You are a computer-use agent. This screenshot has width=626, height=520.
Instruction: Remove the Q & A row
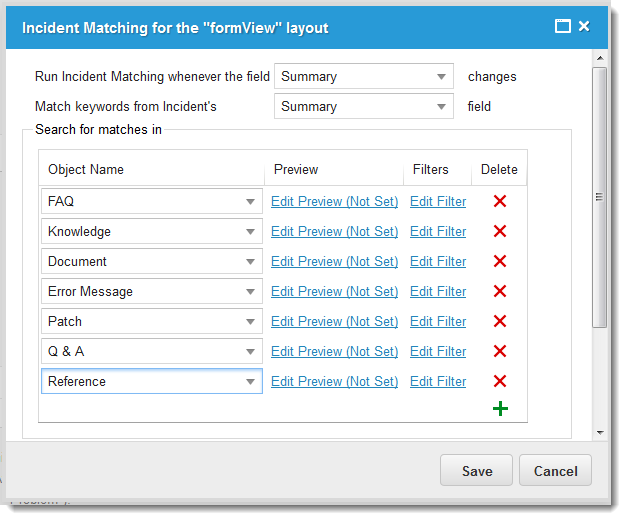(x=500, y=351)
